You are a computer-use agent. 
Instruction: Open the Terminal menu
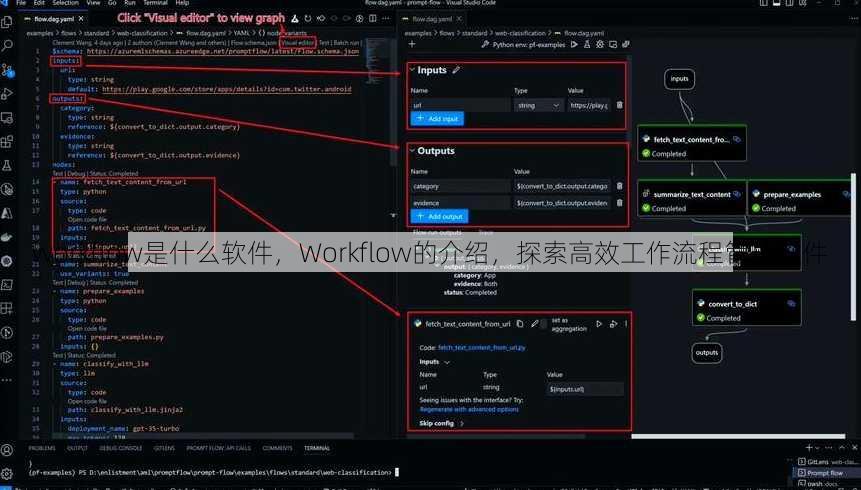click(155, 3)
